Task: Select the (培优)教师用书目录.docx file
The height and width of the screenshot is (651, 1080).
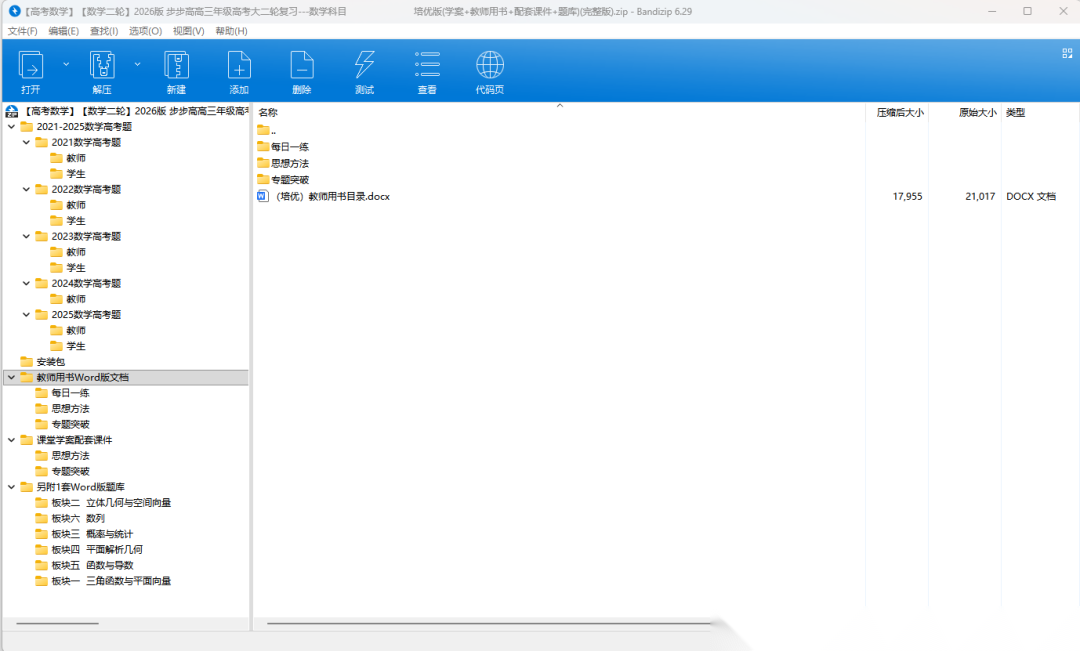Action: coord(332,197)
